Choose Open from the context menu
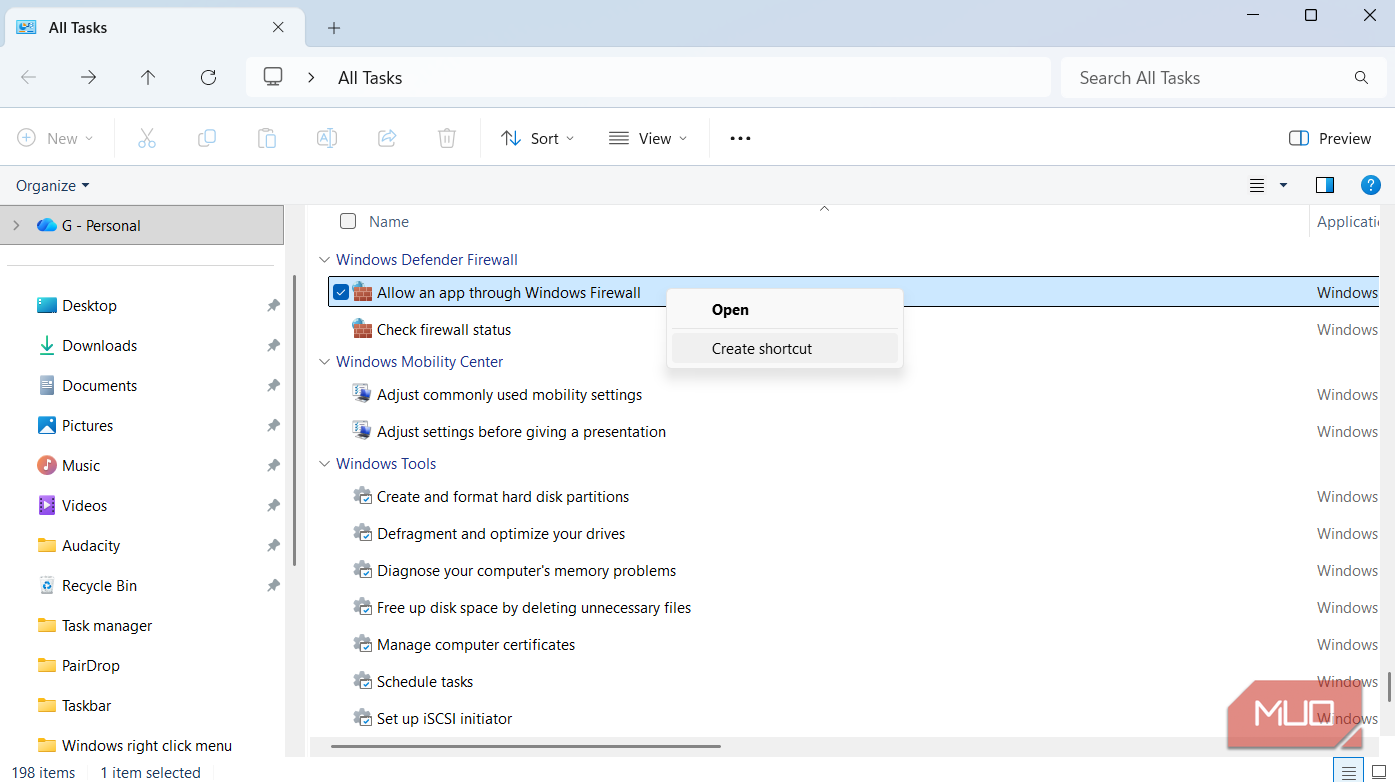Image resolution: width=1395 pixels, height=782 pixels. click(x=785, y=310)
